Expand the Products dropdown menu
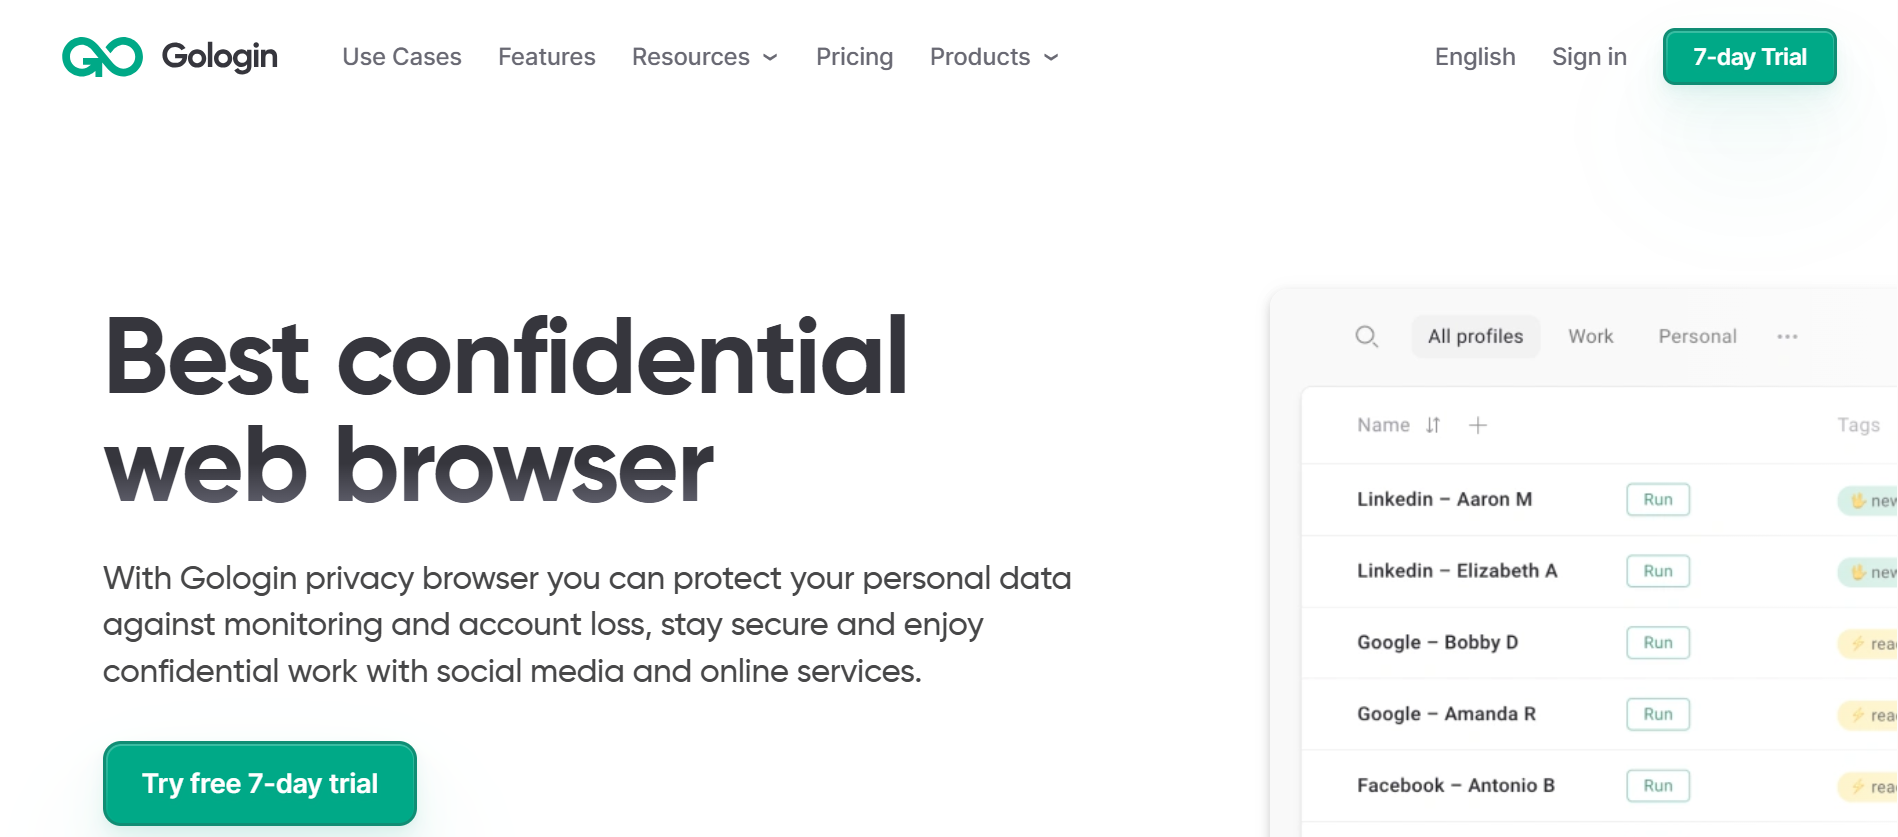1898x837 pixels. [x=993, y=57]
